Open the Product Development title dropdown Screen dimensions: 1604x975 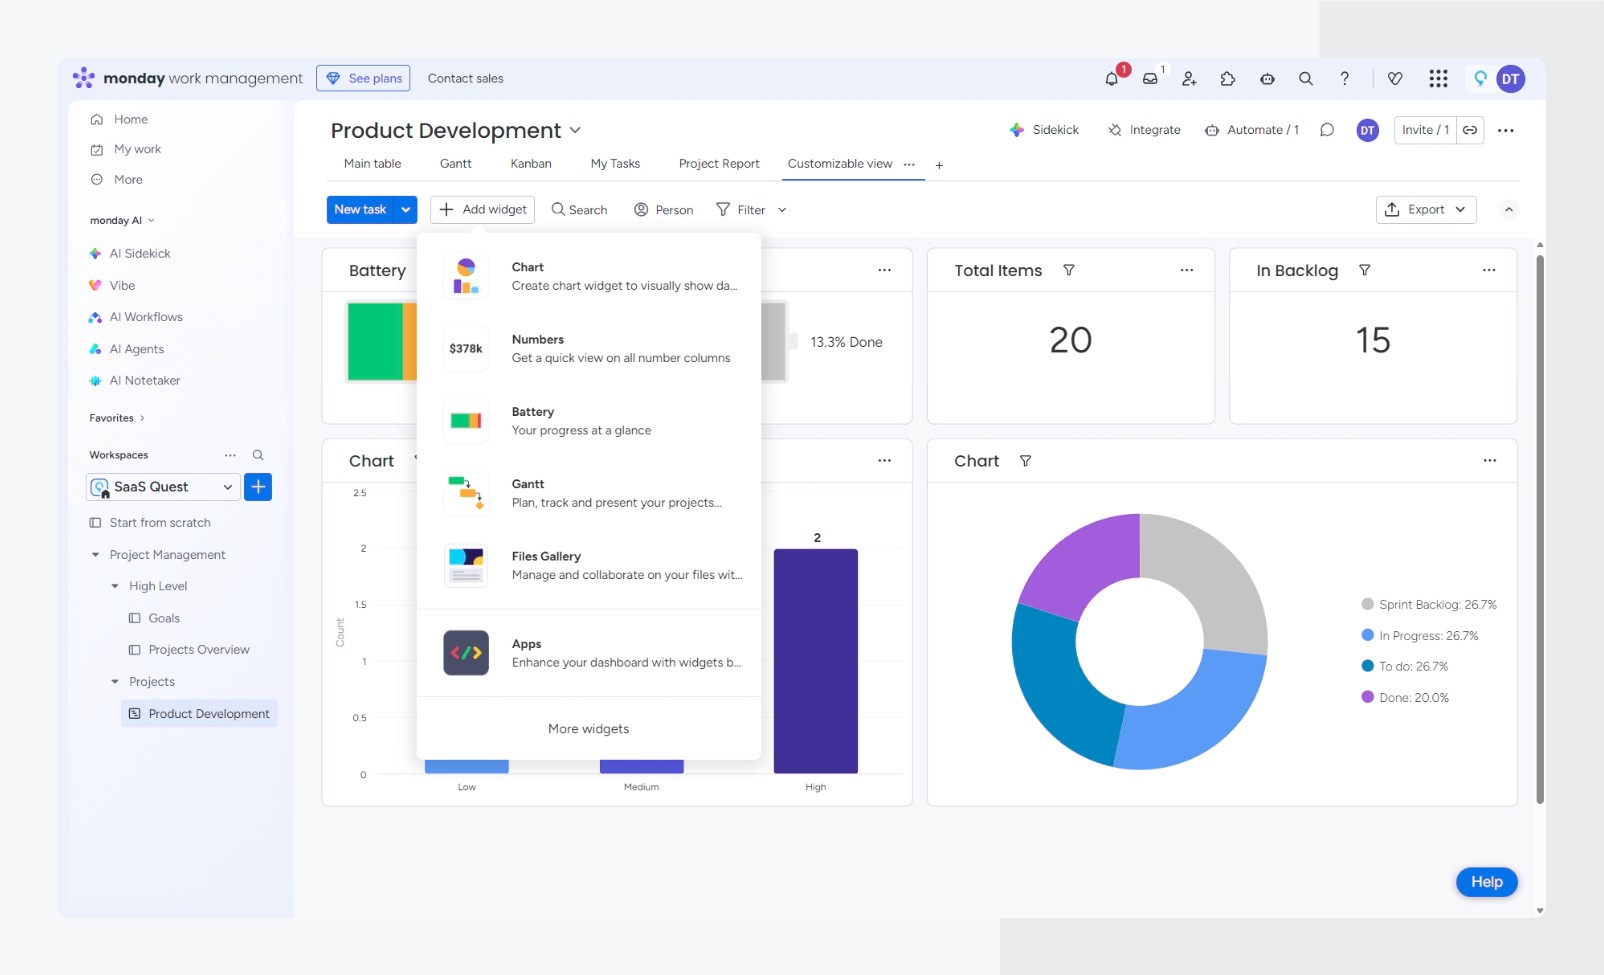click(x=576, y=131)
